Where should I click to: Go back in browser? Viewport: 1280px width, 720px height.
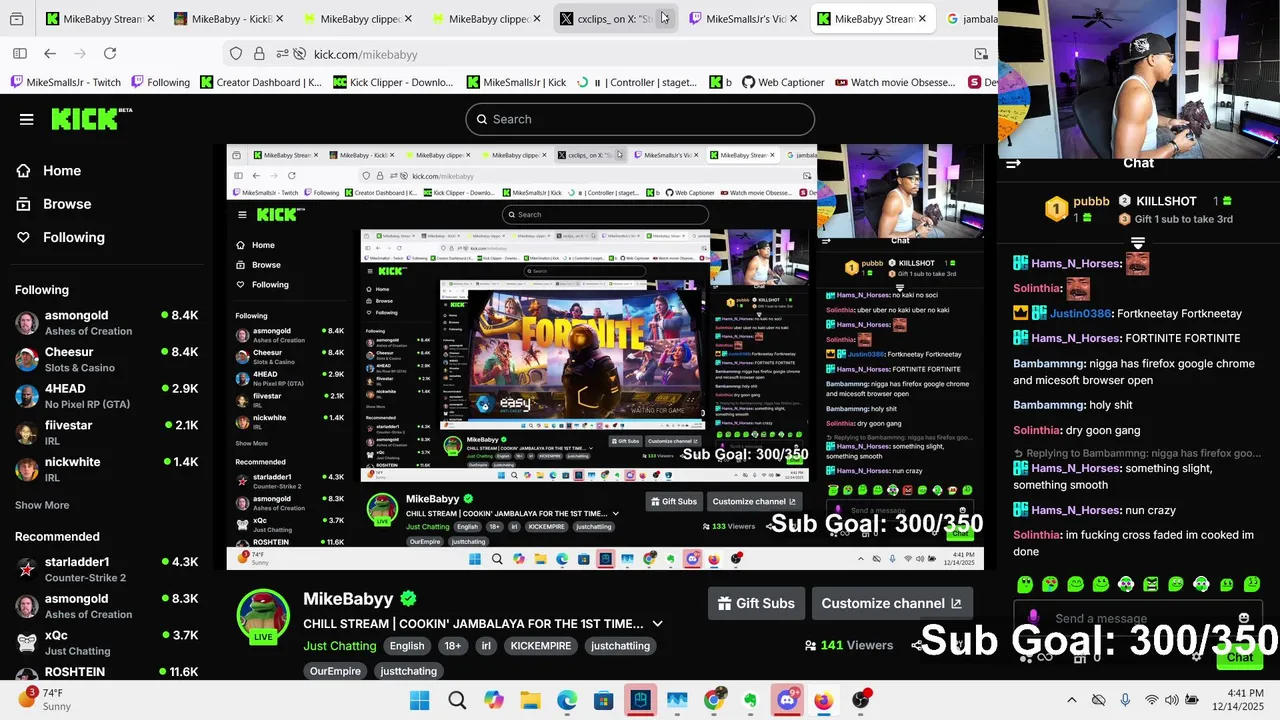click(50, 54)
